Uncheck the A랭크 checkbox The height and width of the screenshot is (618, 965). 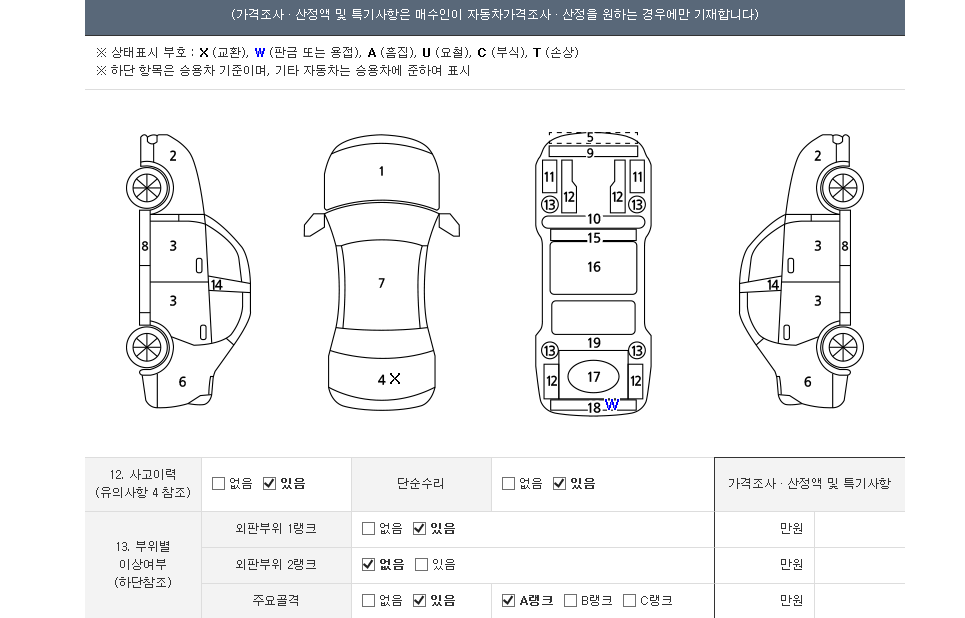coord(509,601)
